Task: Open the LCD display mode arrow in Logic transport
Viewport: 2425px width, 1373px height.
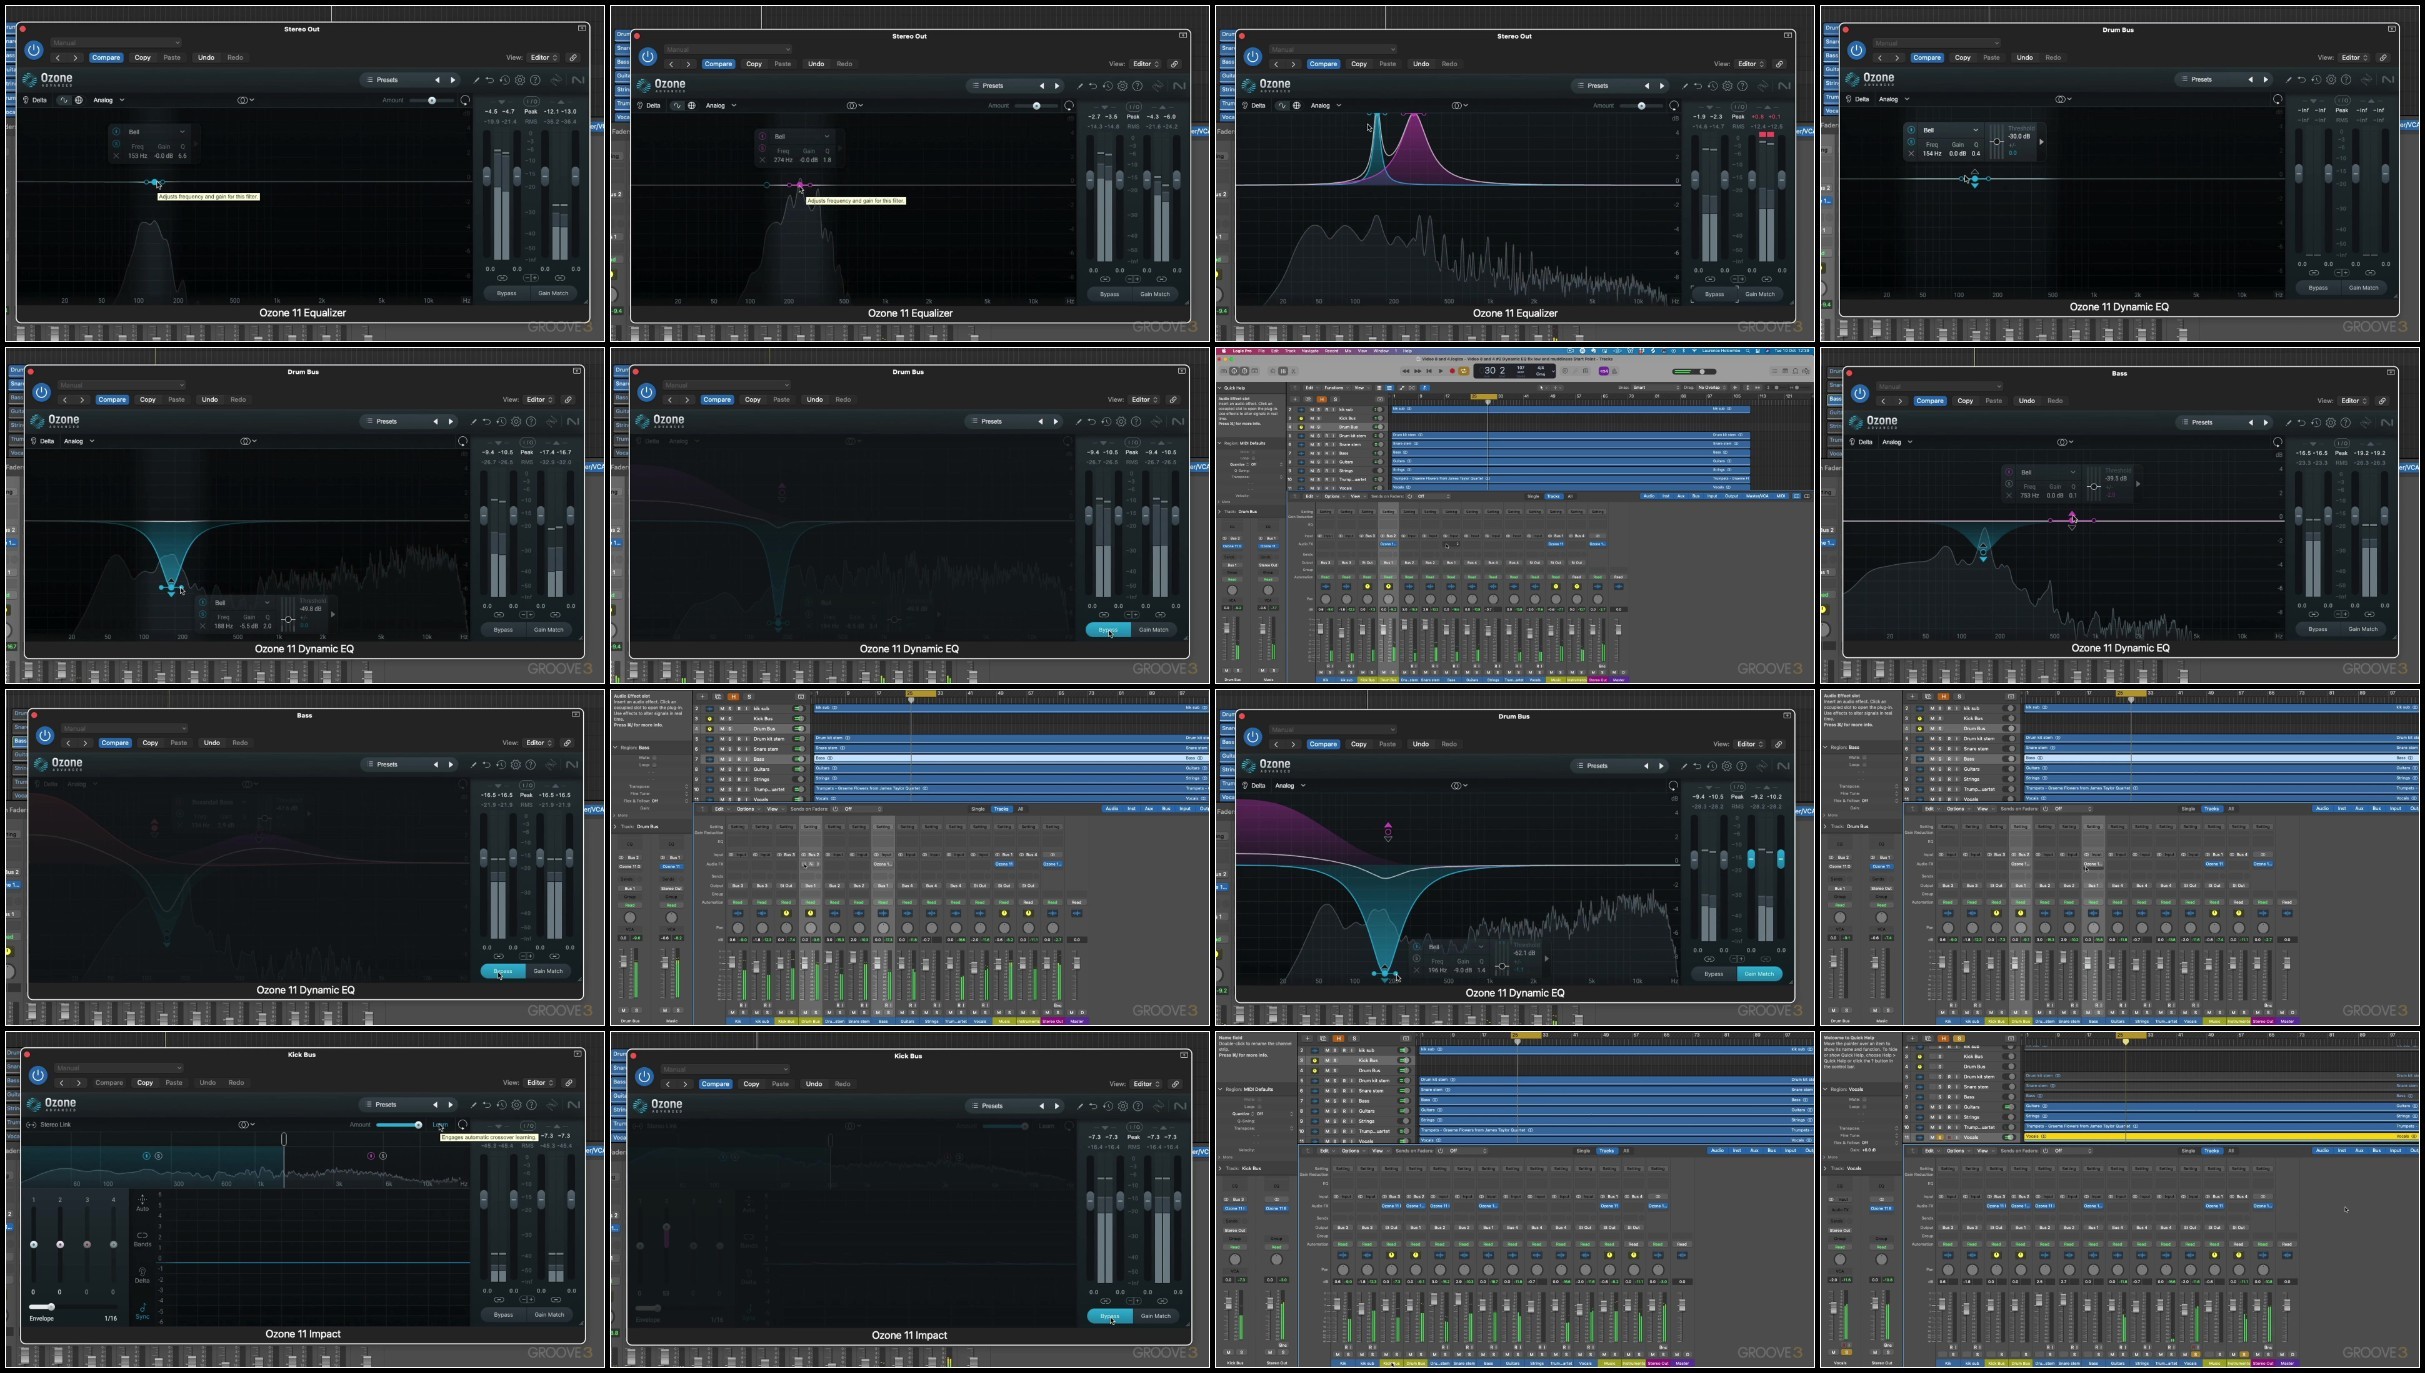Action: [x=1553, y=371]
